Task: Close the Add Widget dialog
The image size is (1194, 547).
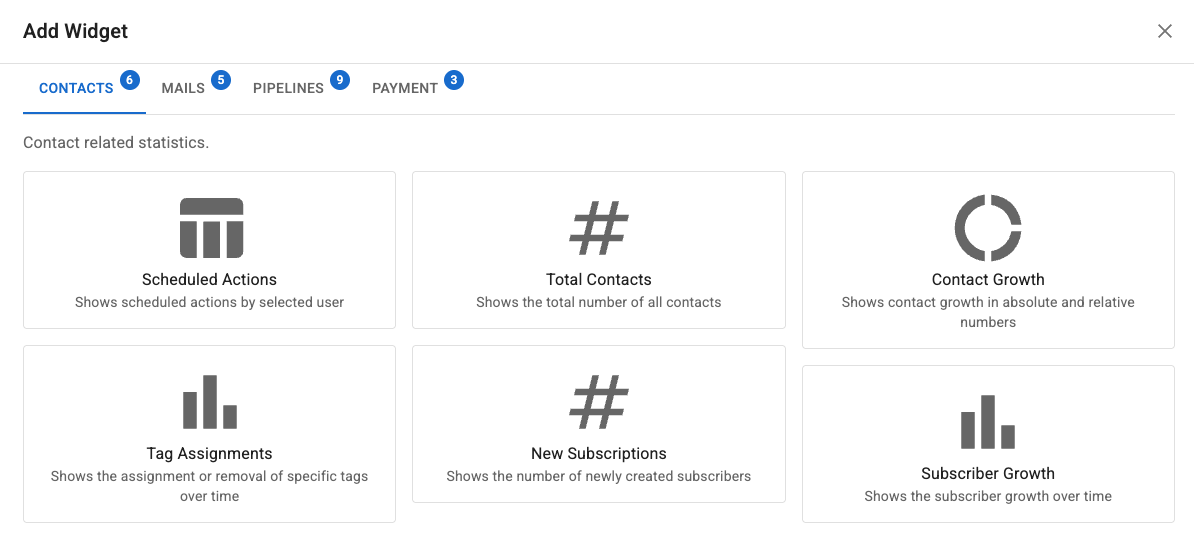Action: (x=1165, y=31)
